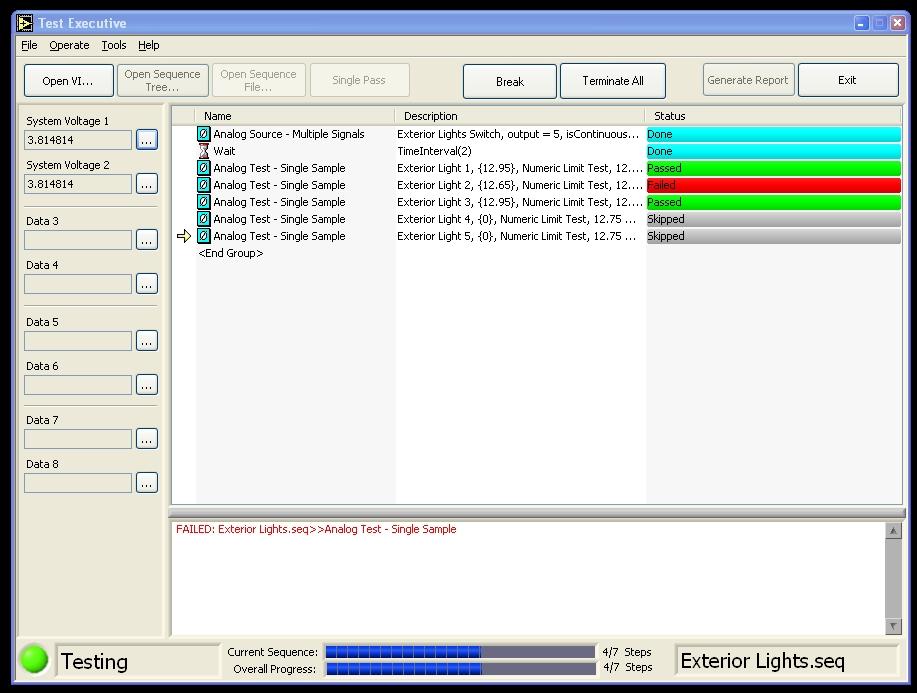
Task: Open the Operate menu
Action: [69, 45]
